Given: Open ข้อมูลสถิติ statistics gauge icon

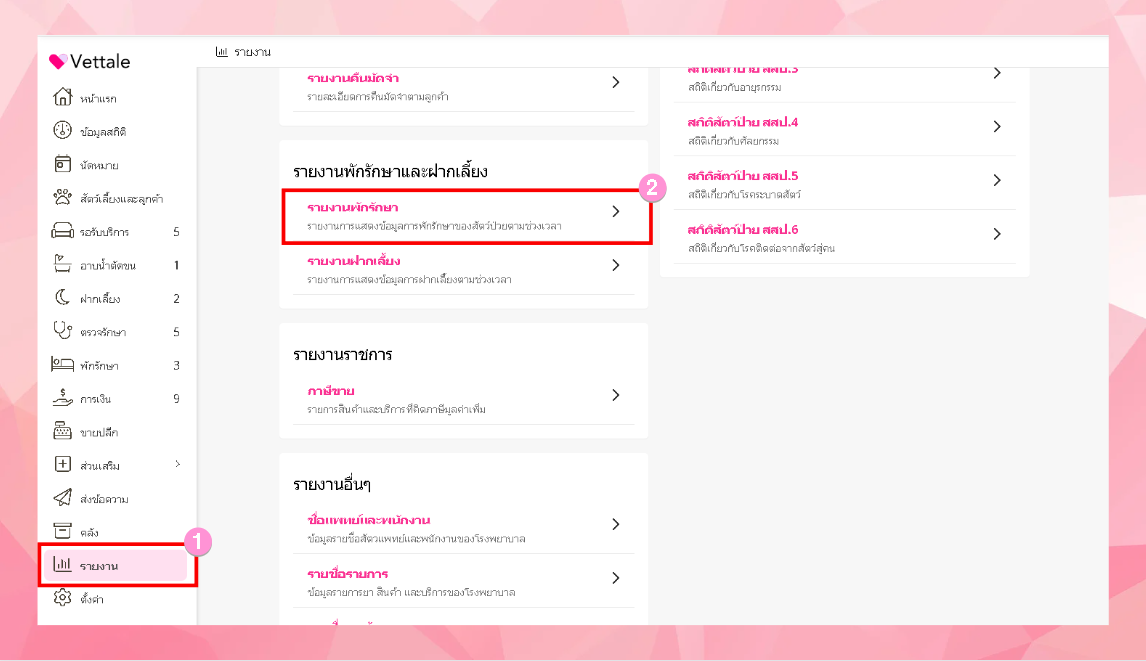Looking at the screenshot, I should [x=63, y=131].
